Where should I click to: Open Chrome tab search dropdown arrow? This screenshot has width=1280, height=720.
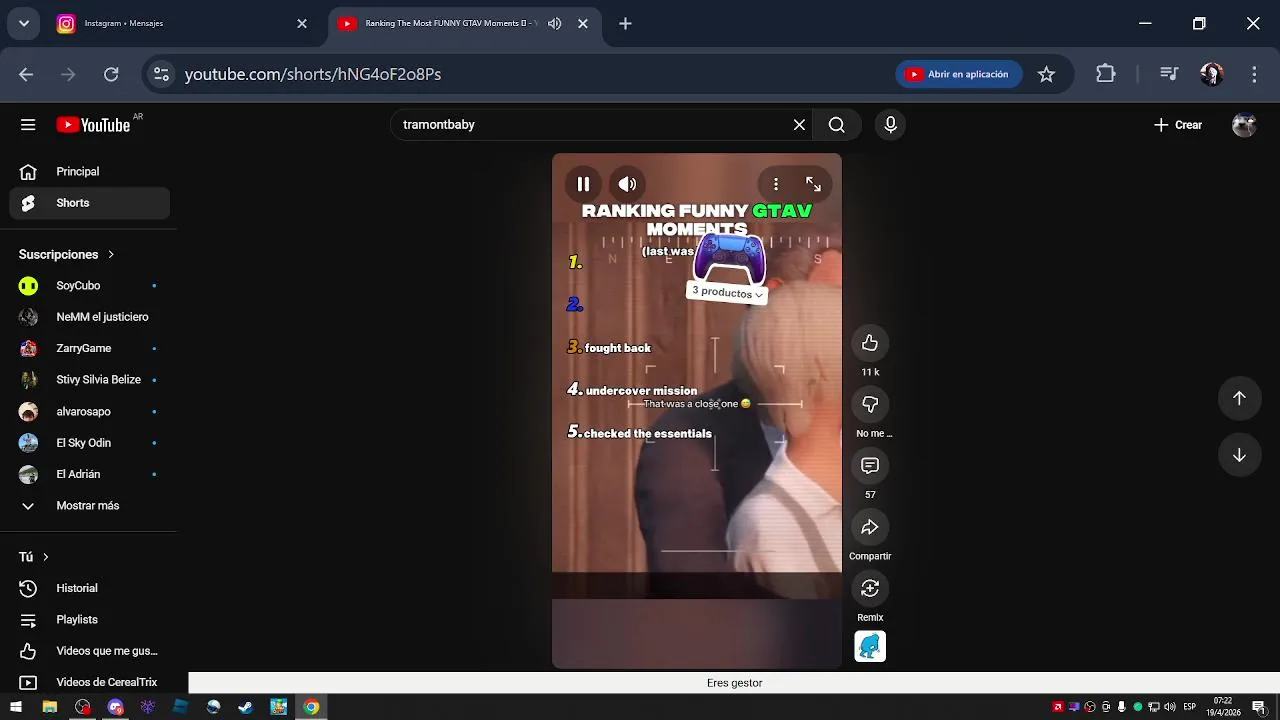tap(24, 23)
